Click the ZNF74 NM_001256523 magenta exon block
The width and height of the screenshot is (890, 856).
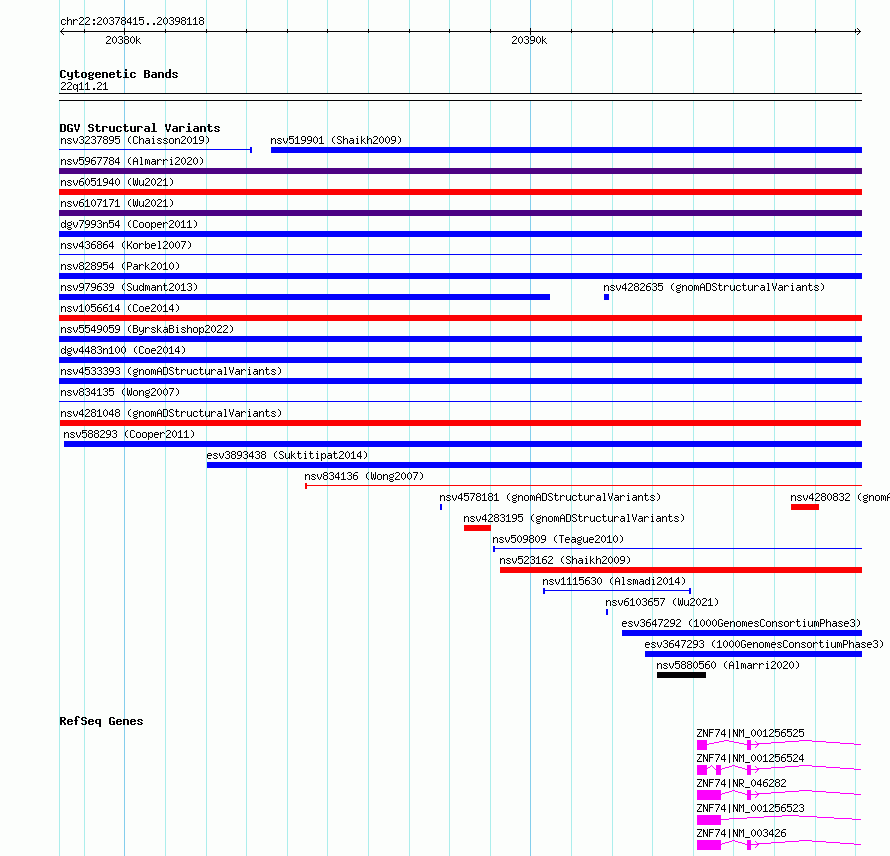coord(709,820)
